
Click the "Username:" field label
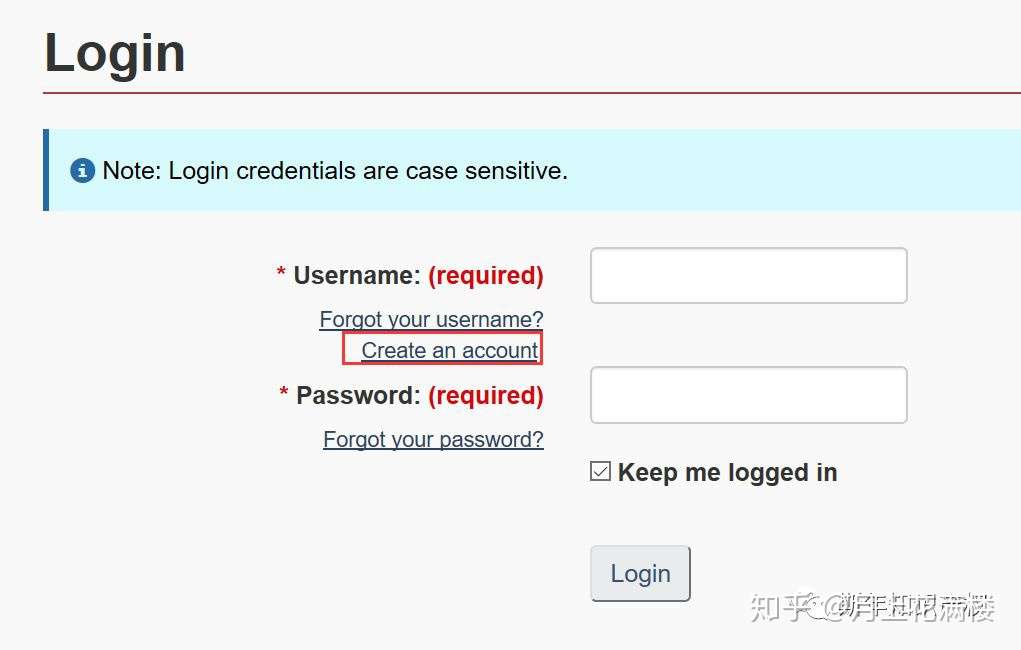click(x=357, y=275)
